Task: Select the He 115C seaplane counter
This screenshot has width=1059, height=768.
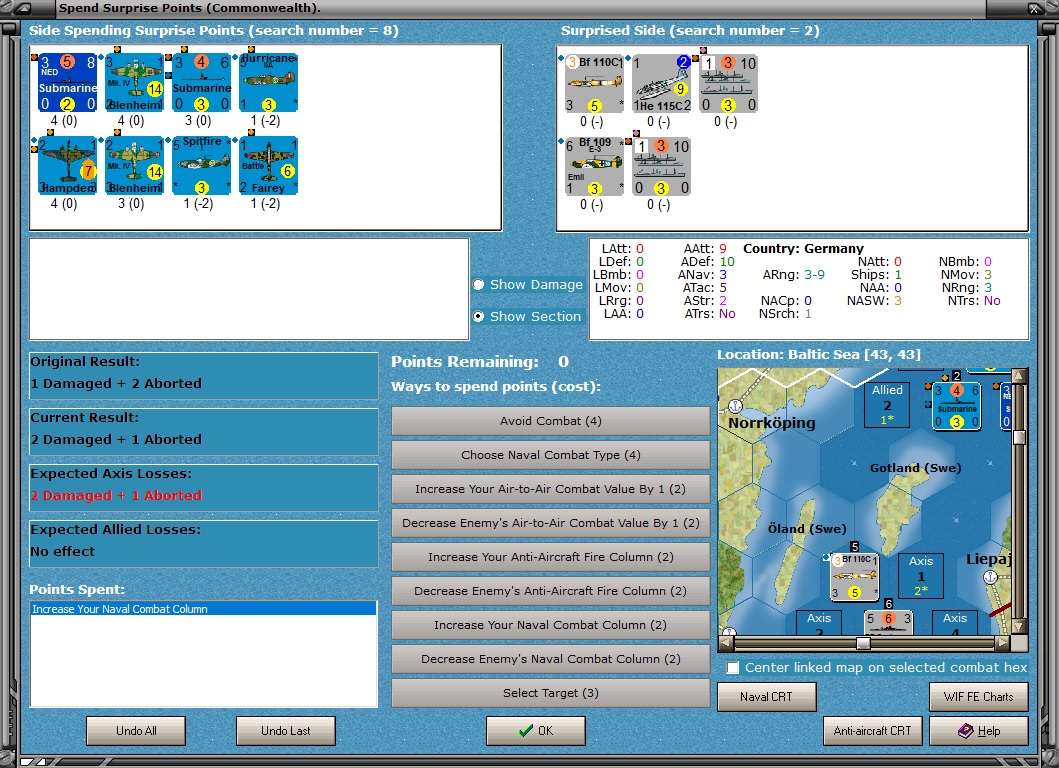Action: point(661,84)
